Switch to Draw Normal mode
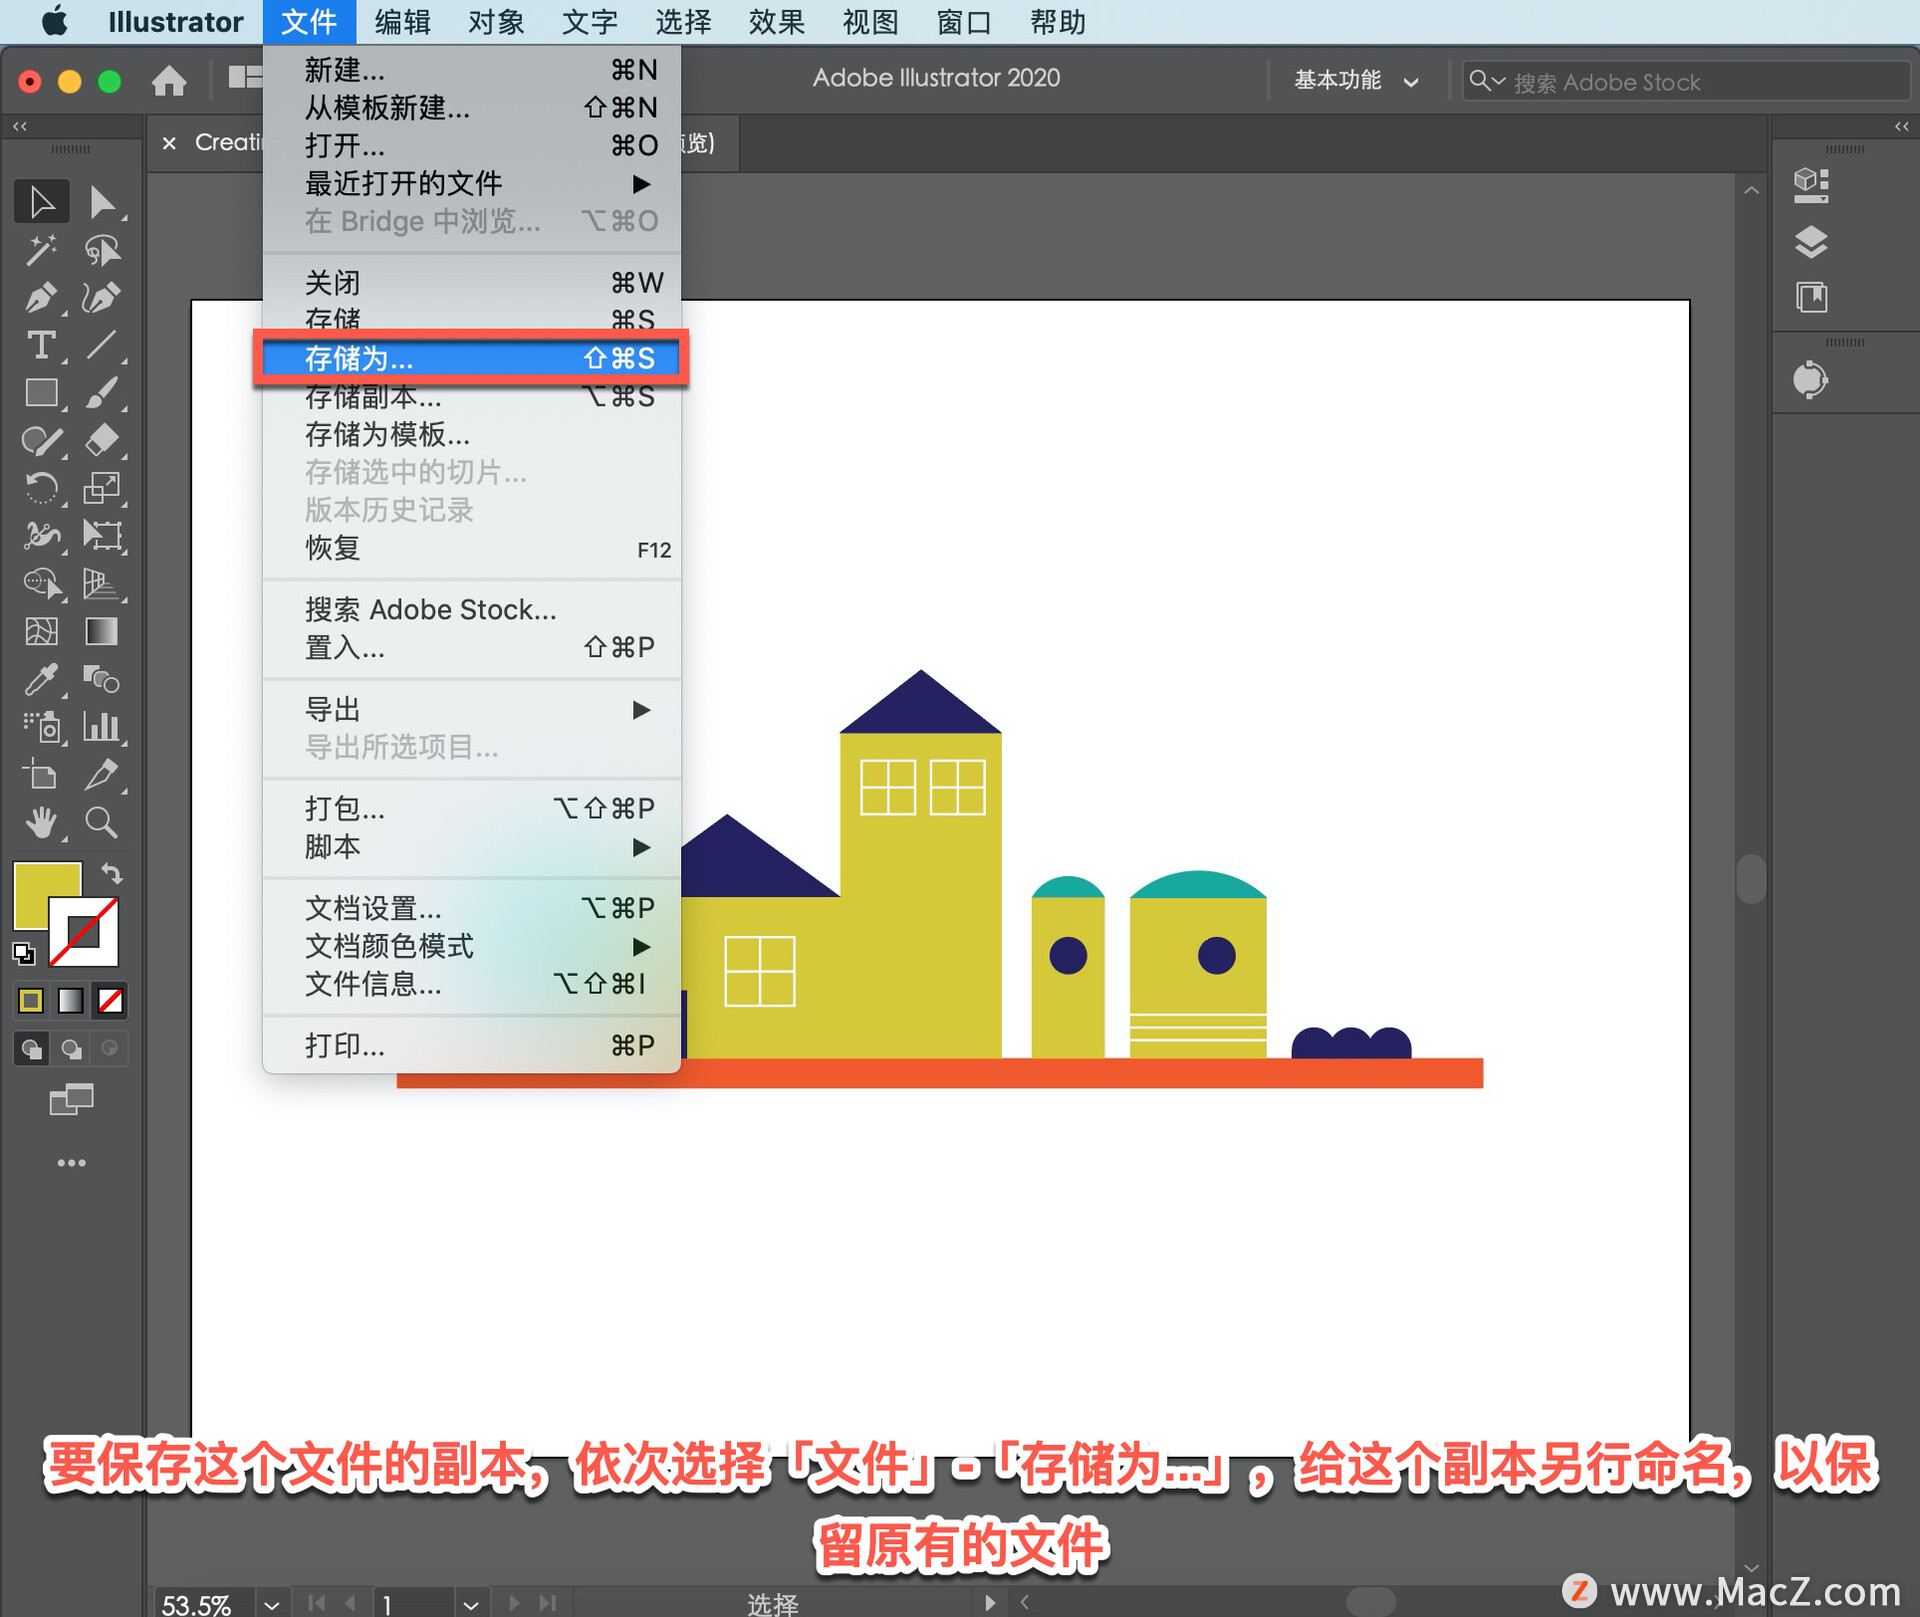This screenshot has height=1617, width=1920. [31, 1049]
